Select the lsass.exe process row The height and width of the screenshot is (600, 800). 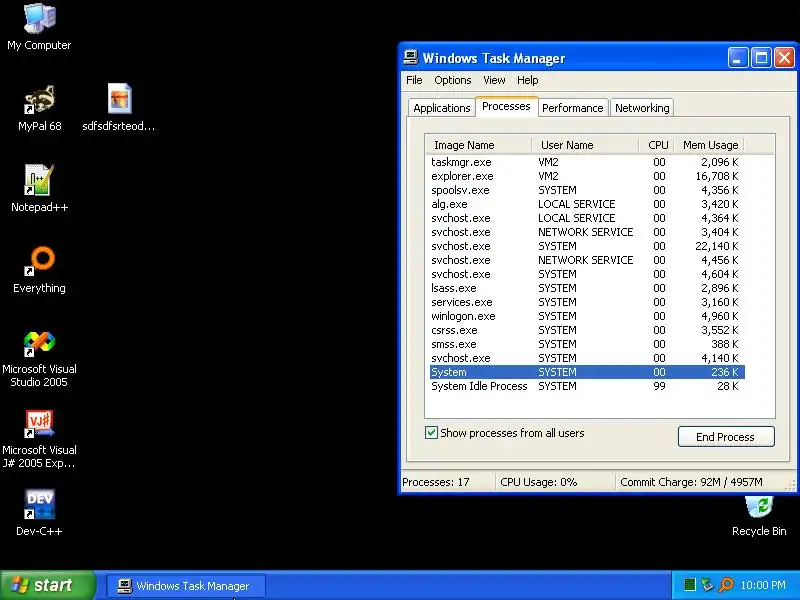(x=585, y=288)
